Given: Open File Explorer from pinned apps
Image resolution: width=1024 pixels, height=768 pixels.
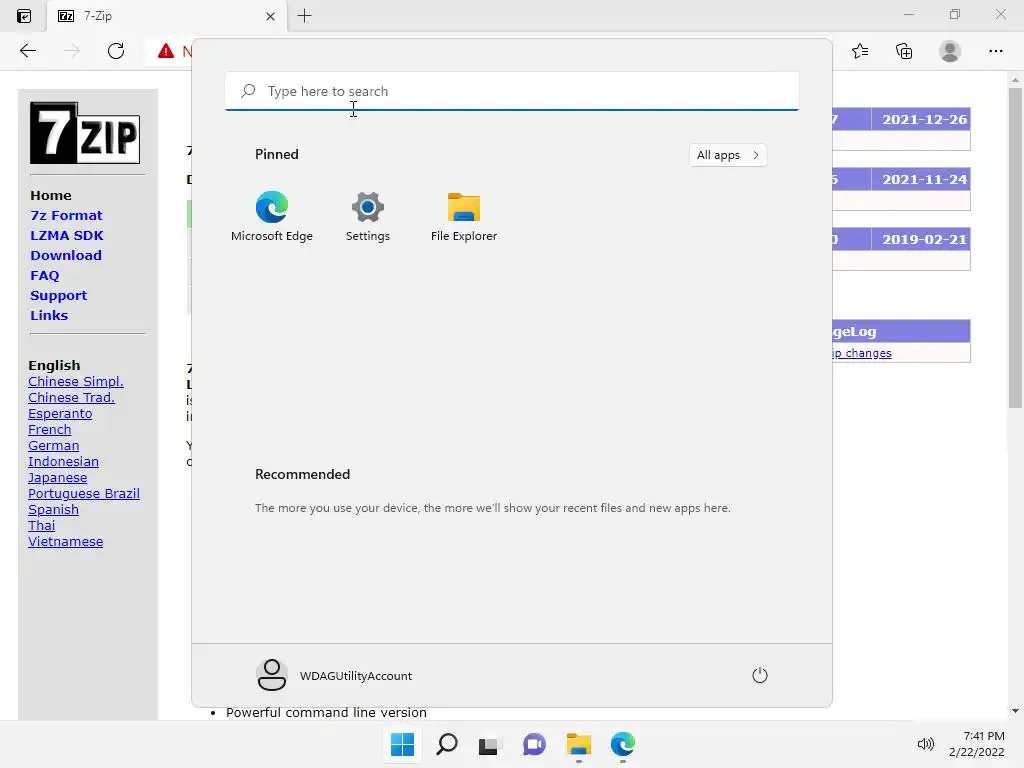Looking at the screenshot, I should point(464,216).
